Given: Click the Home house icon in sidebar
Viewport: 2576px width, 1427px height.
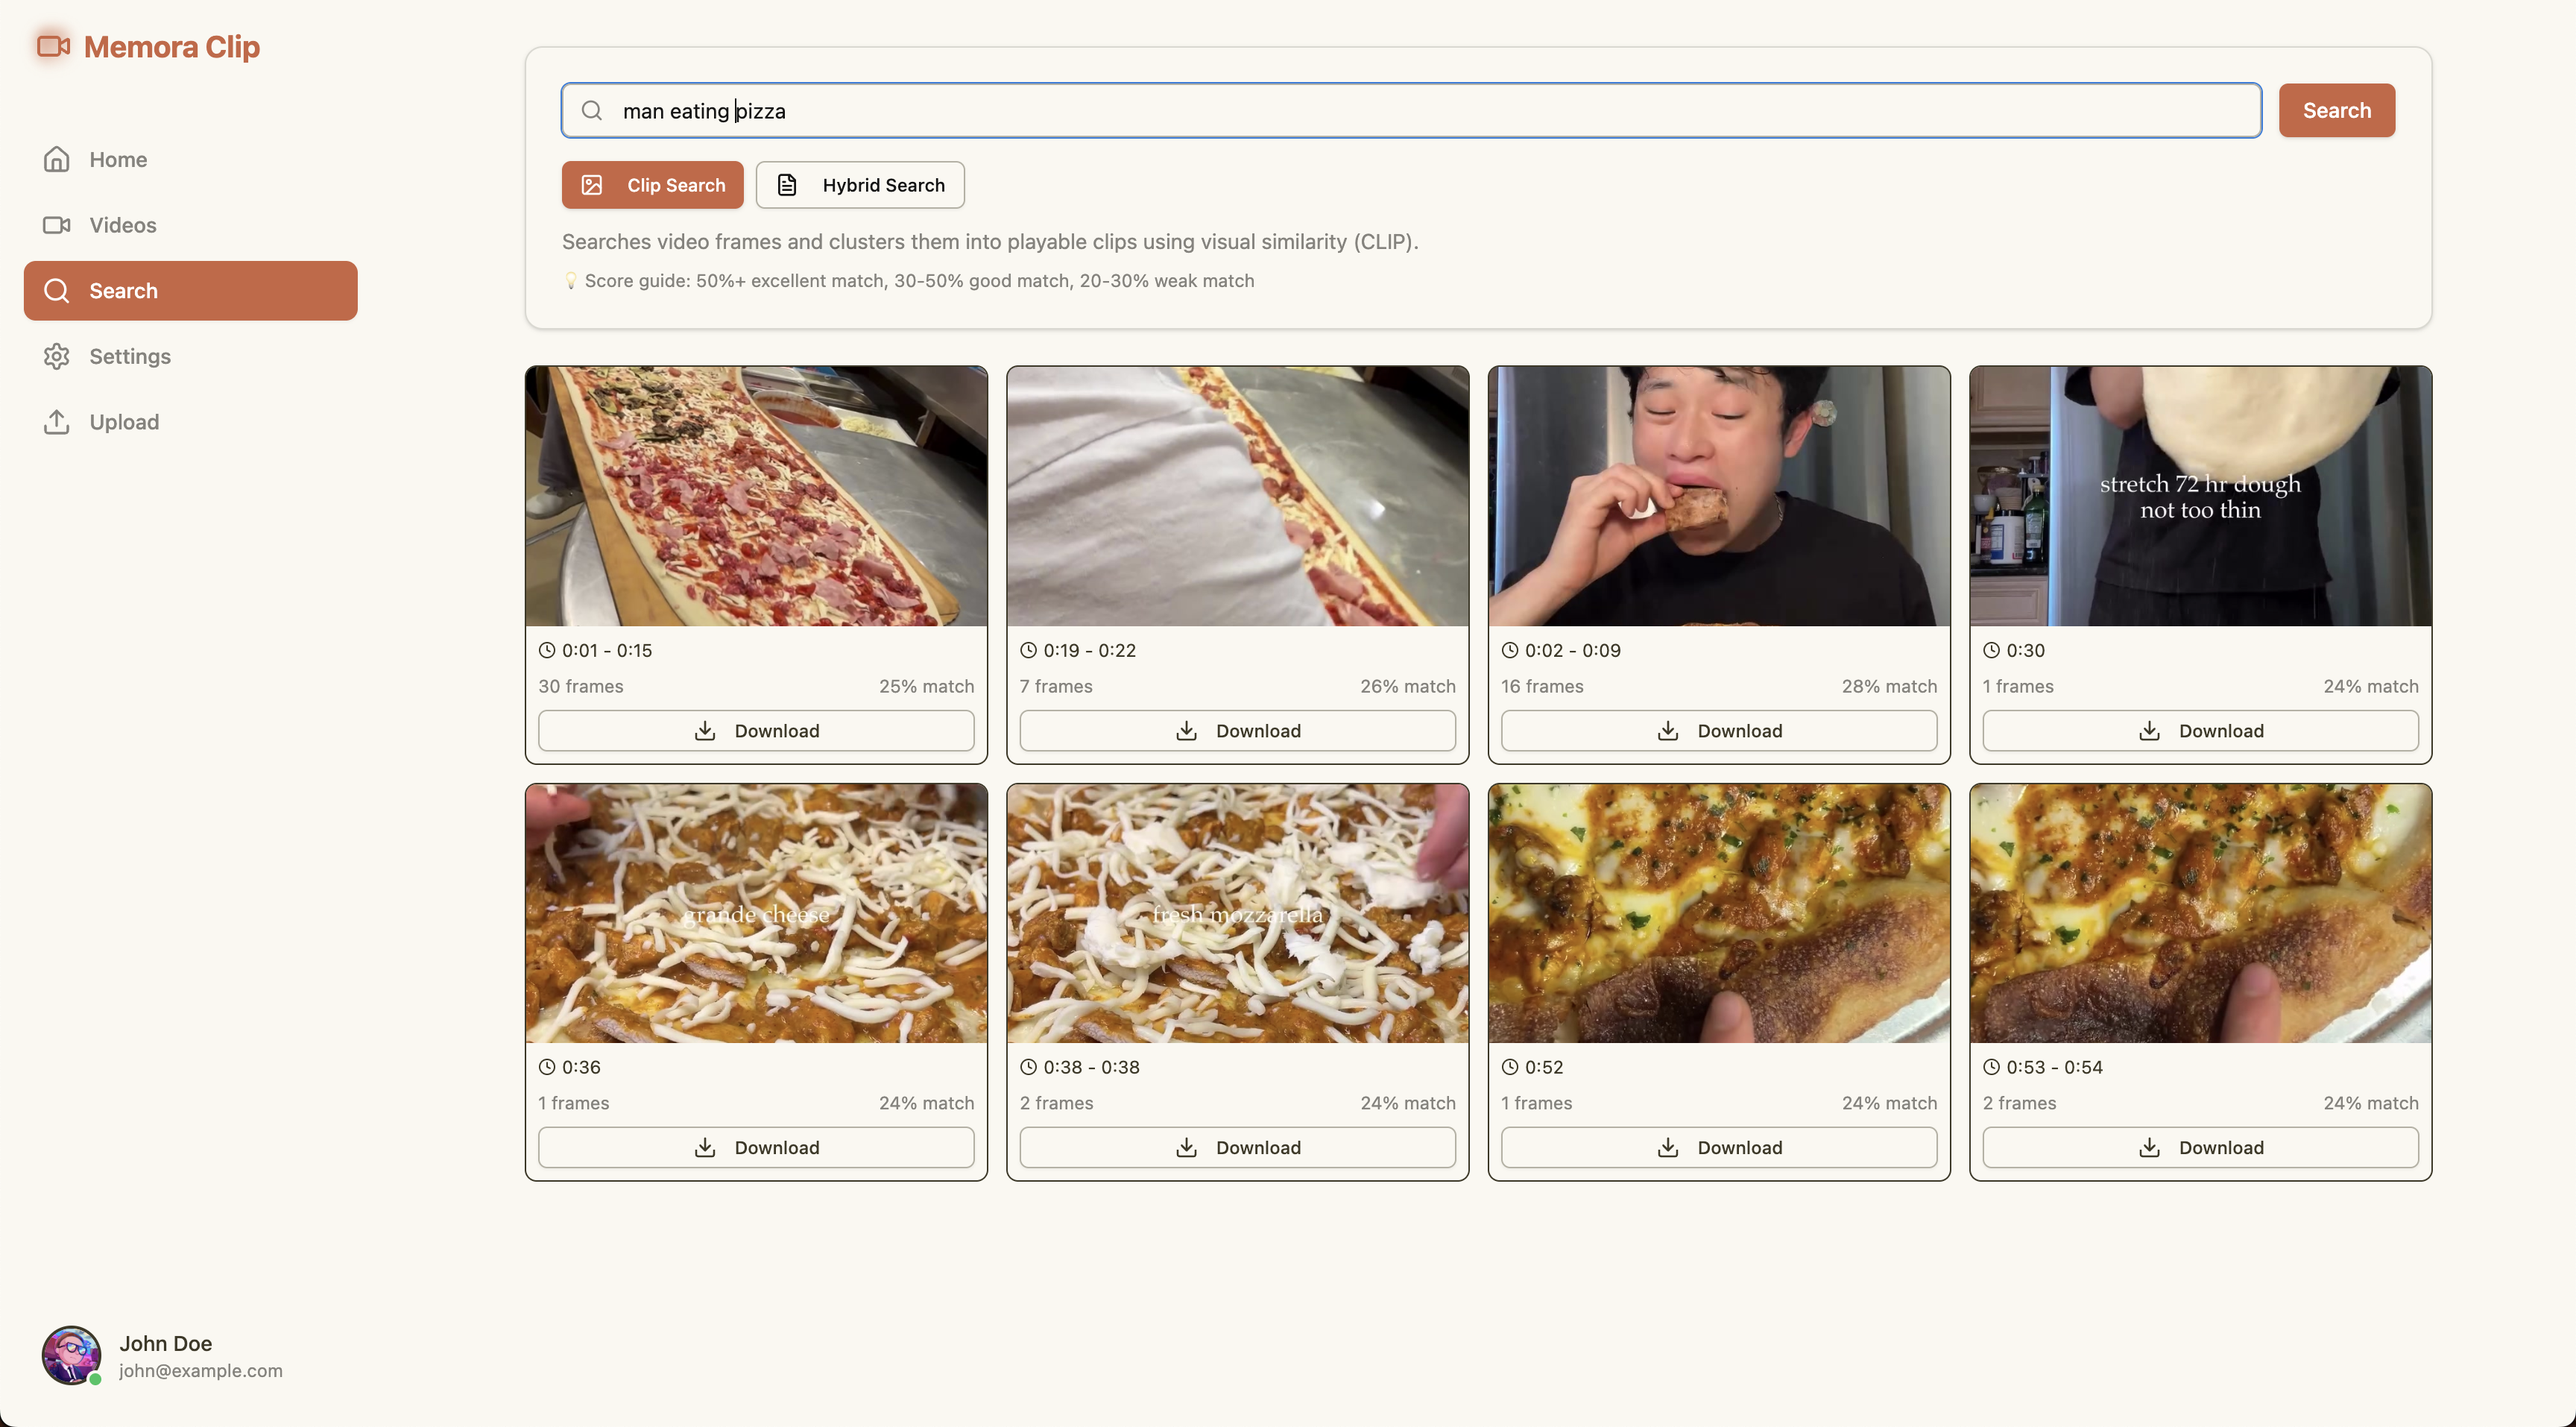Looking at the screenshot, I should pos(57,159).
